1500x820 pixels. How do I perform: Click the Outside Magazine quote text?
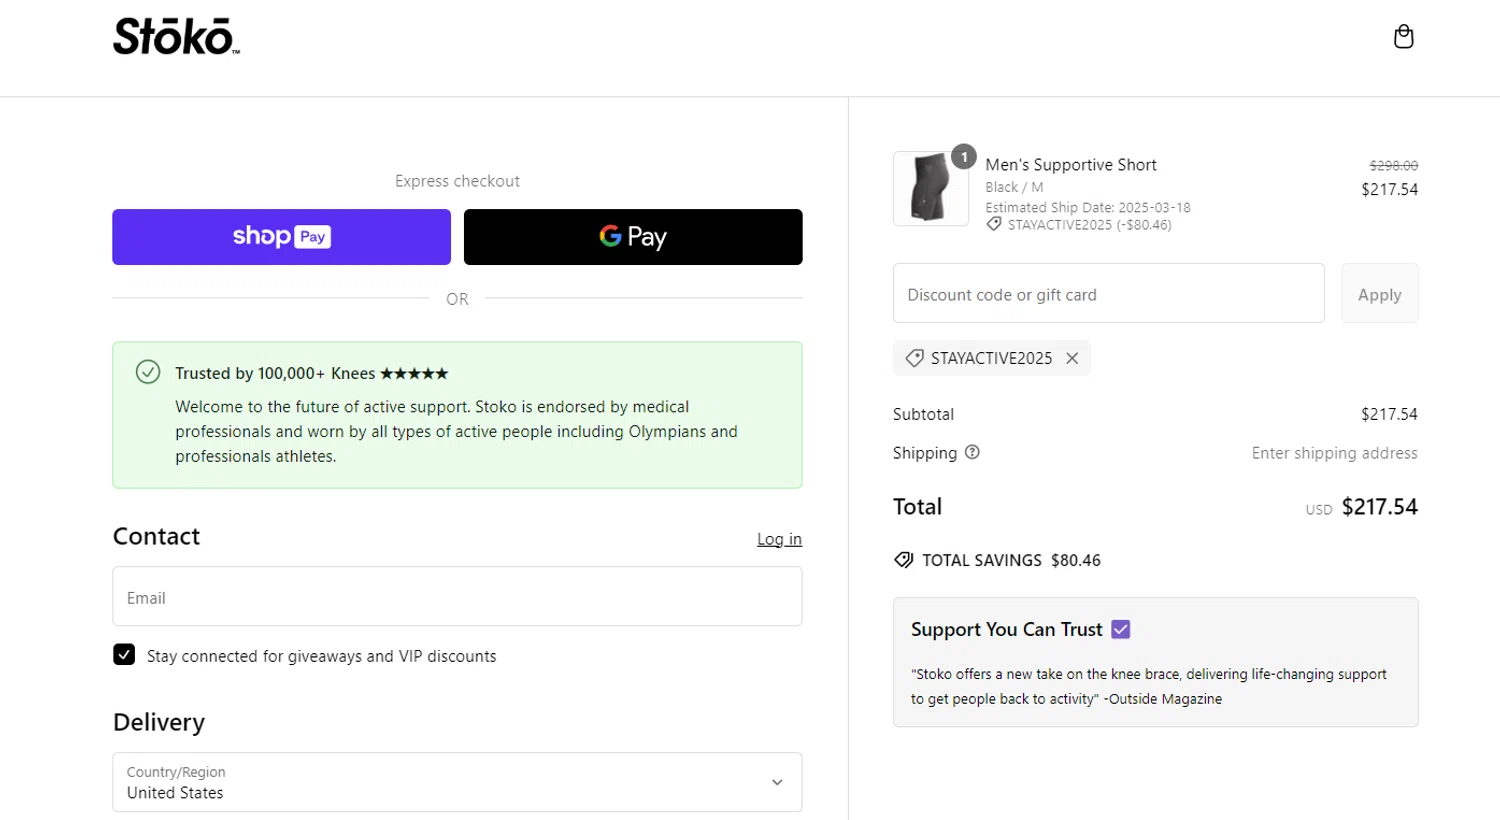1148,686
